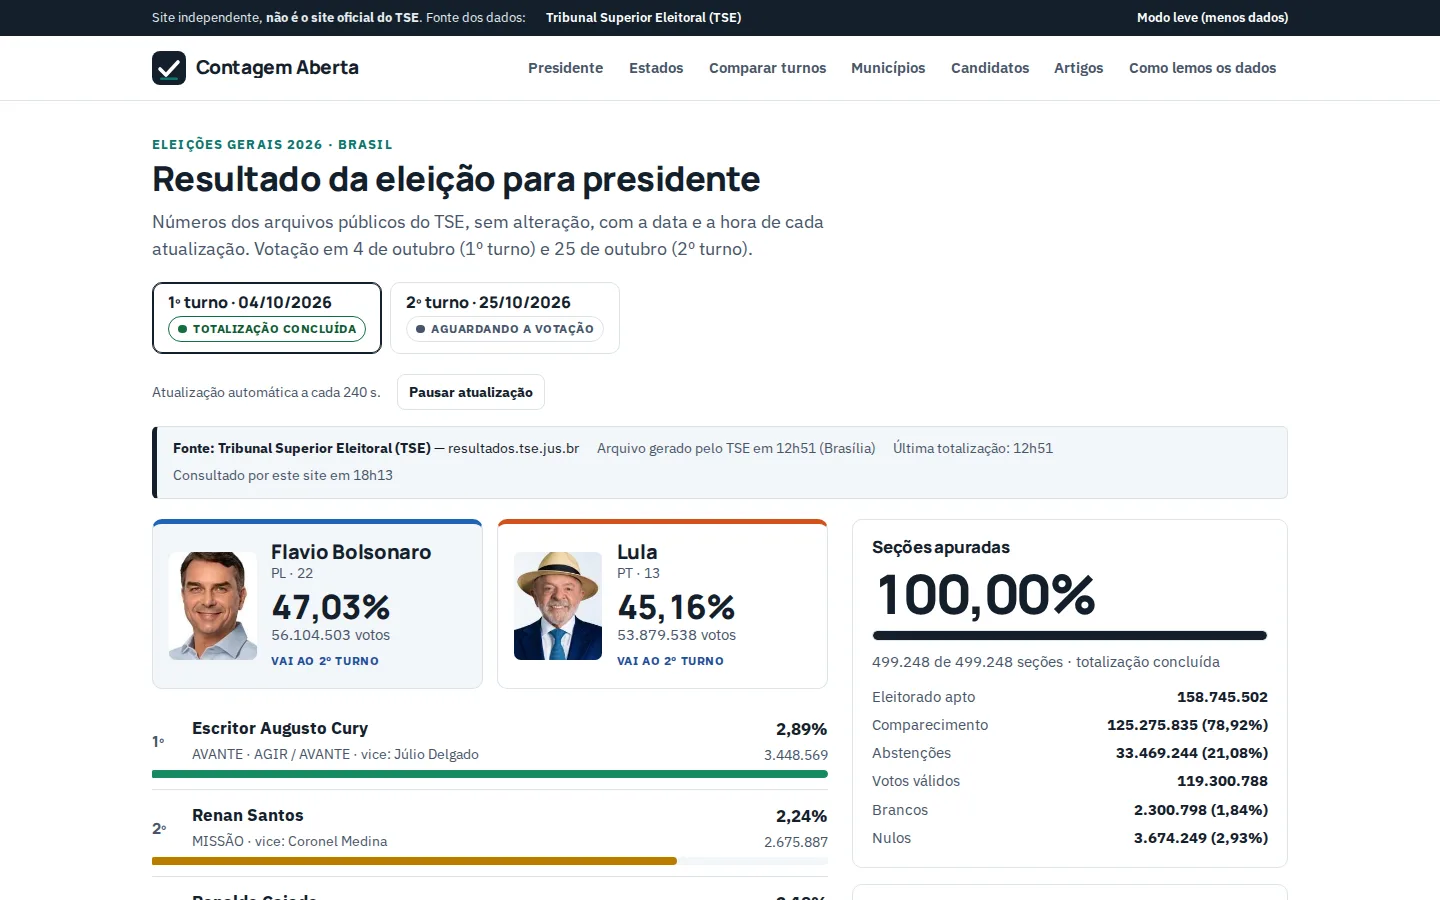
Task: Select the 1º turno 04/10/2026 tab
Action: (x=267, y=318)
